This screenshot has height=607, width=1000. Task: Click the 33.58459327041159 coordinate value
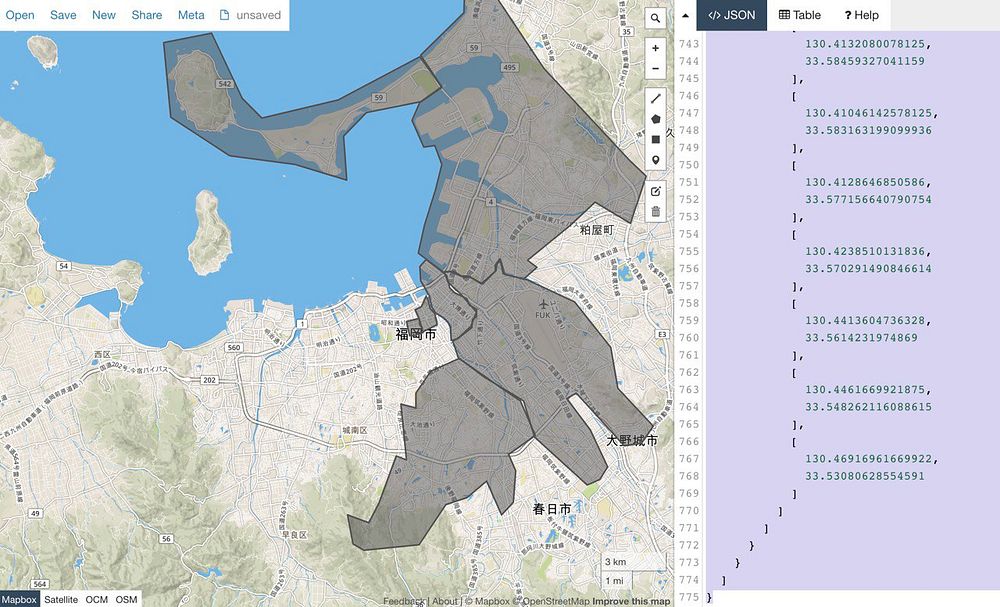[x=864, y=61]
